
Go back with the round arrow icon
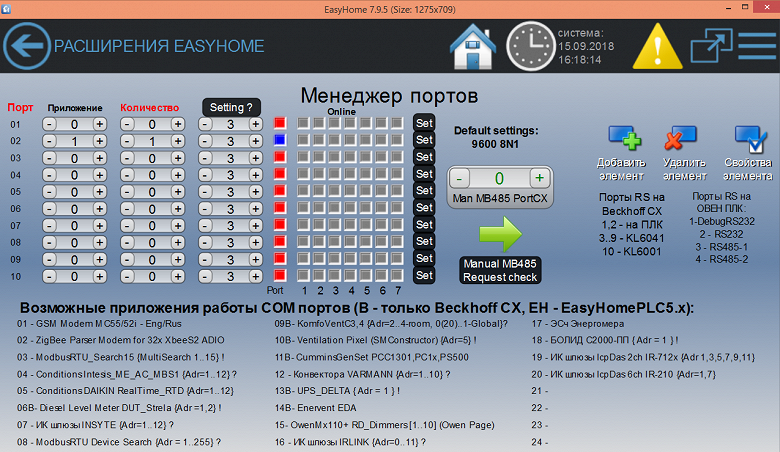pos(27,46)
